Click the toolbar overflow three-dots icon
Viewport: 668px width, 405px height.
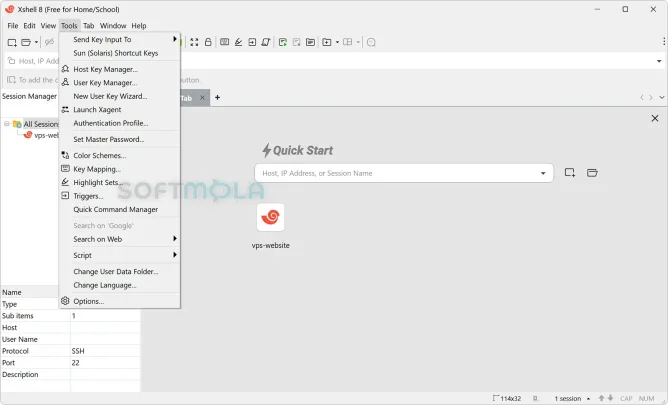[664, 41]
